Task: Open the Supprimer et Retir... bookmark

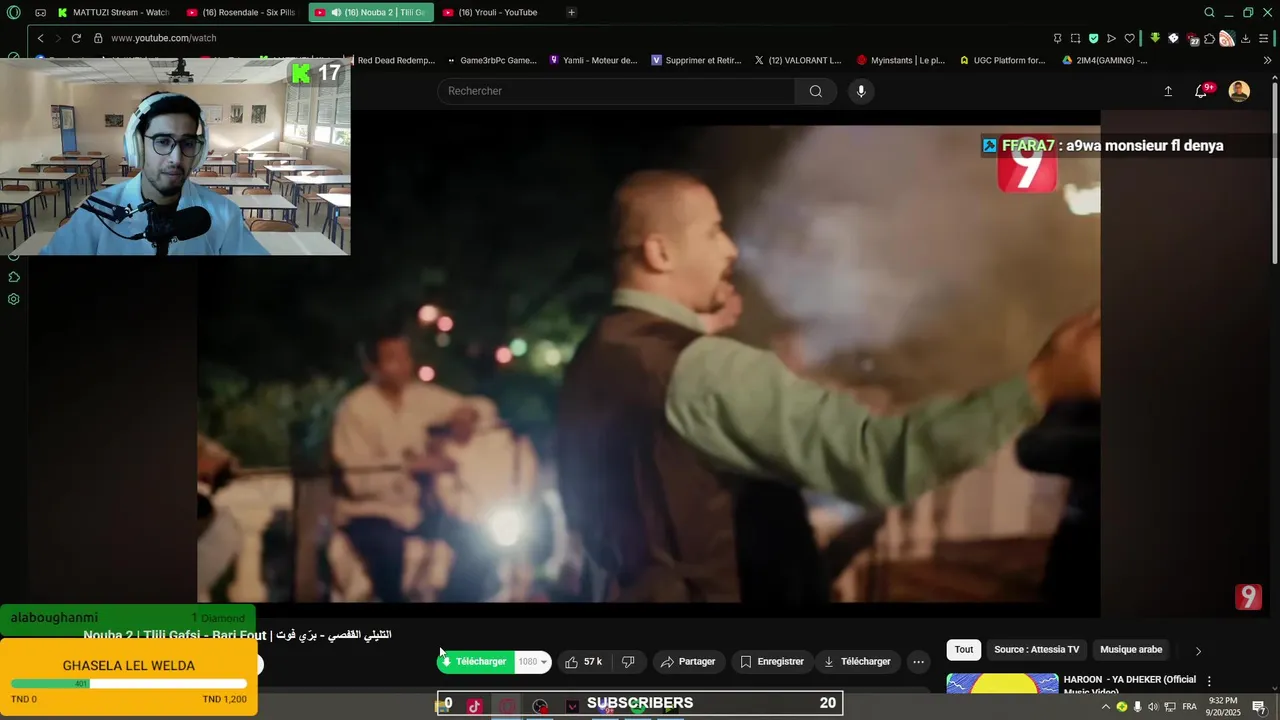Action: [696, 60]
